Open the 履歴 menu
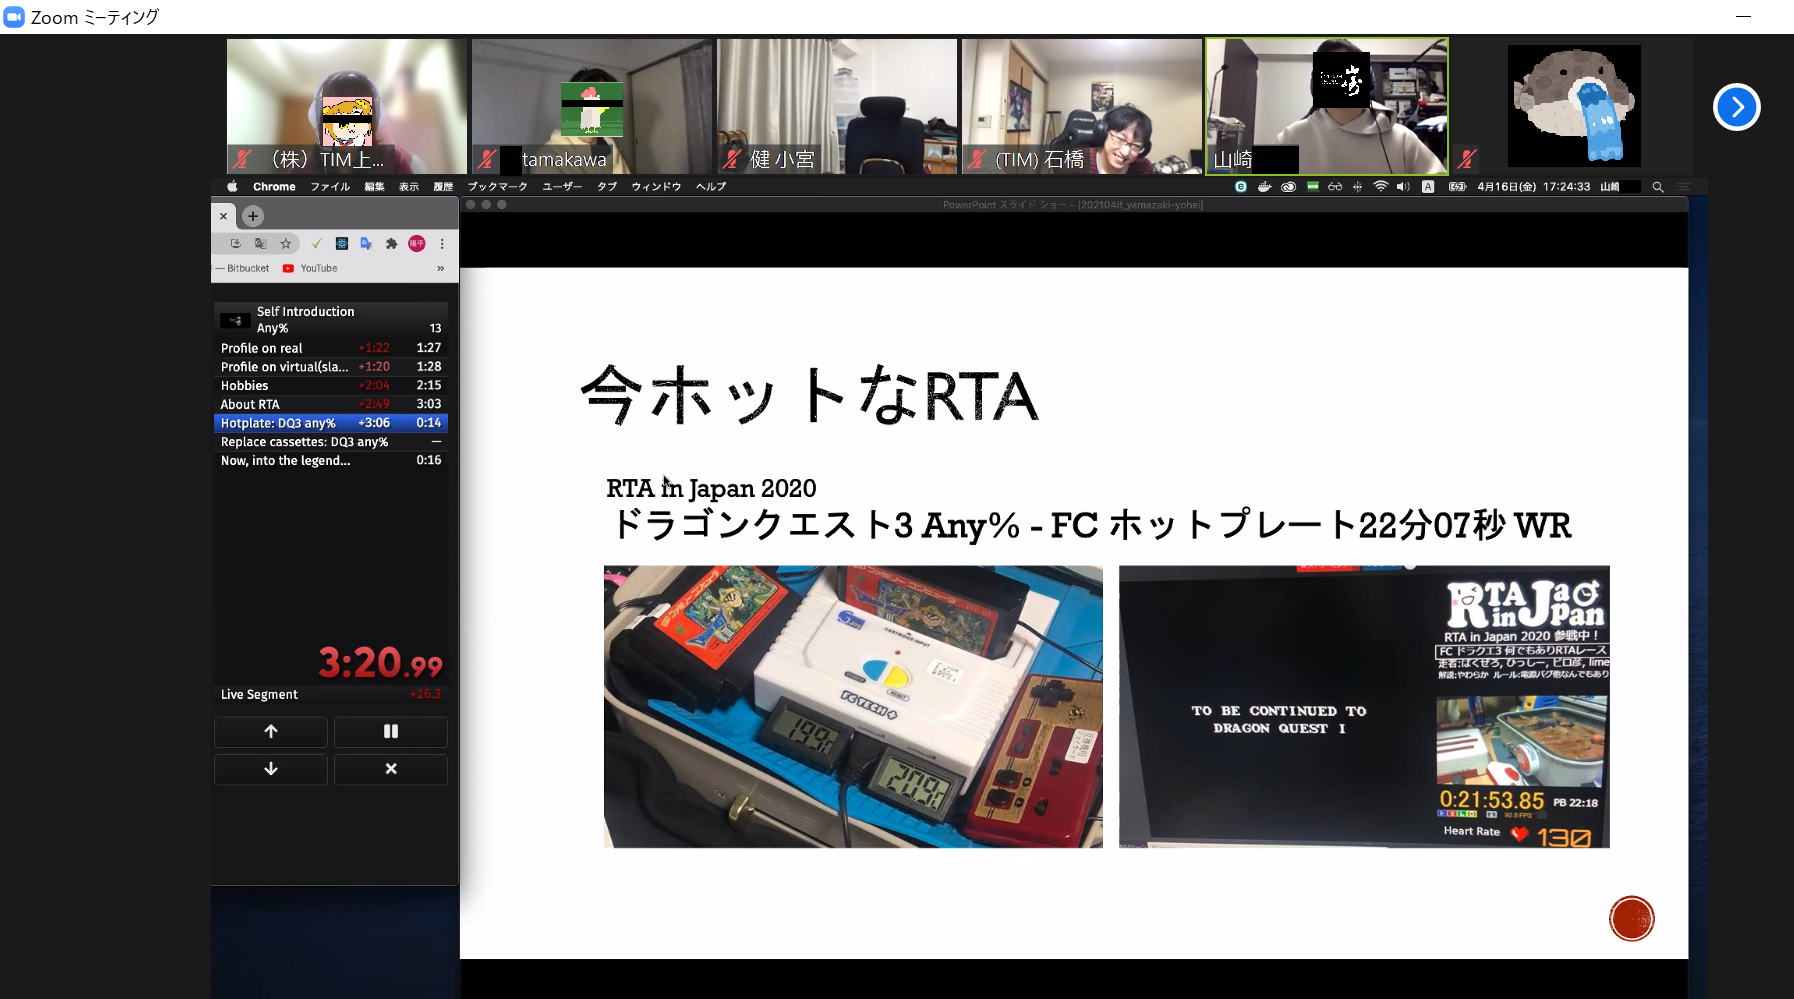 pyautogui.click(x=443, y=187)
